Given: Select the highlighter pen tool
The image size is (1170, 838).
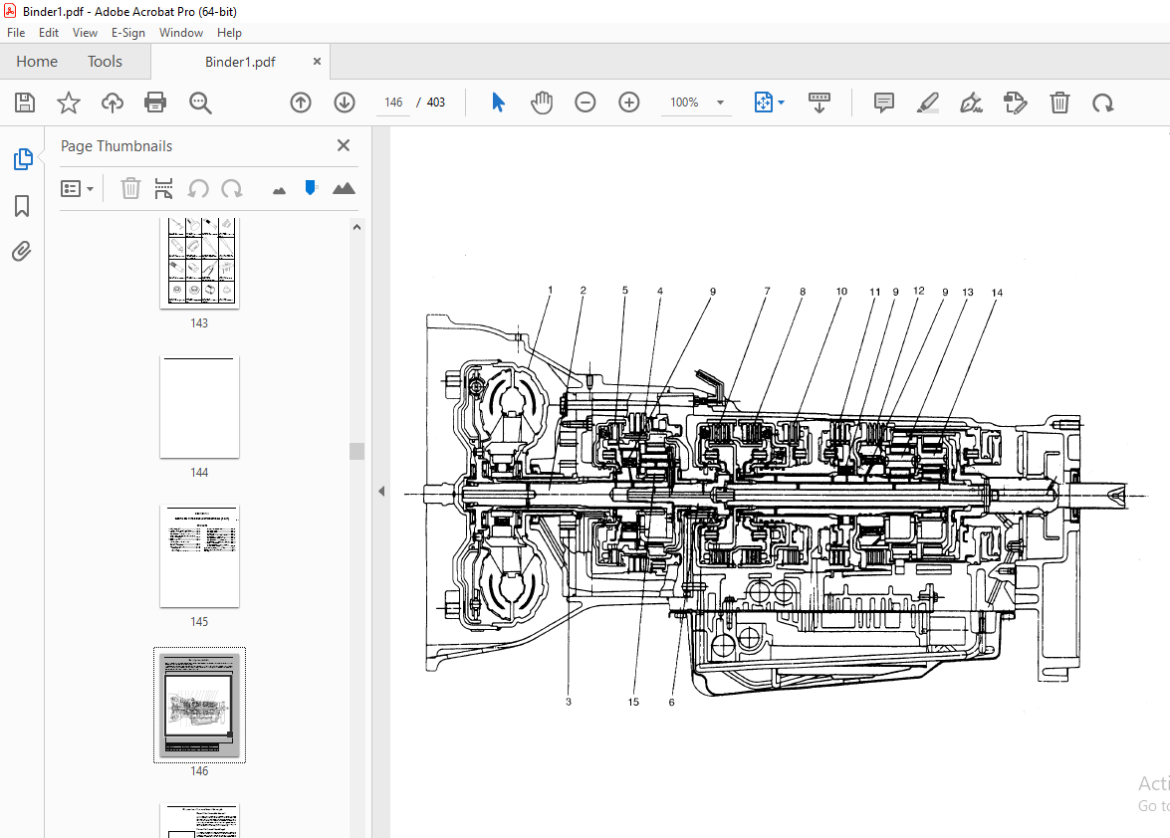Looking at the screenshot, I should pos(927,102).
